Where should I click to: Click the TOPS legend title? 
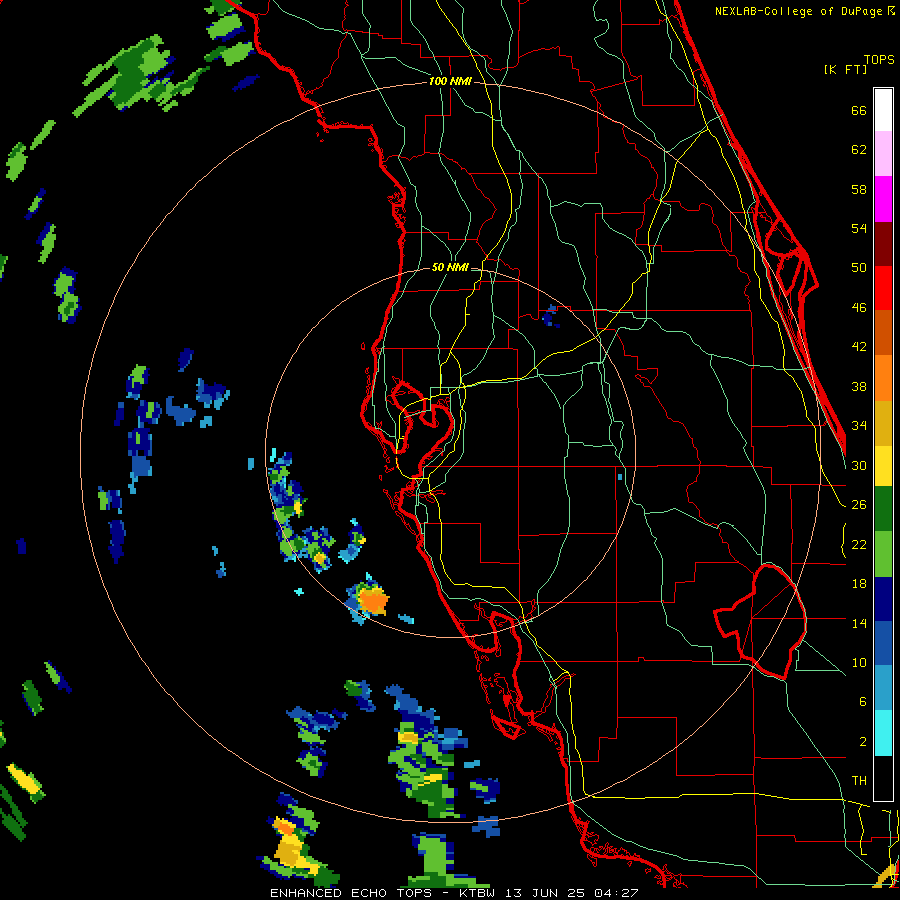tap(879, 59)
